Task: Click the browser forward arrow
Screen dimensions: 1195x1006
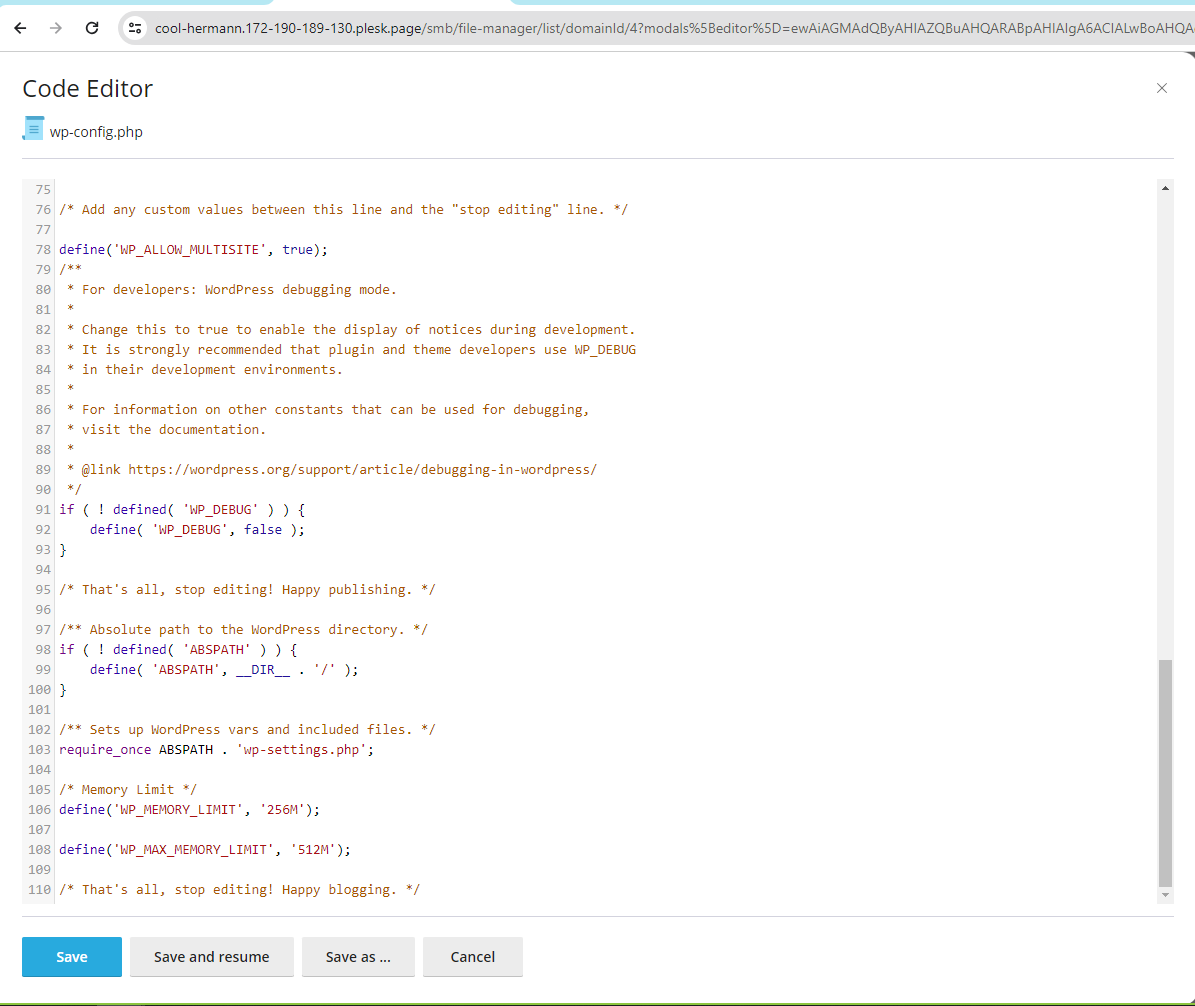Action: pyautogui.click(x=56, y=28)
